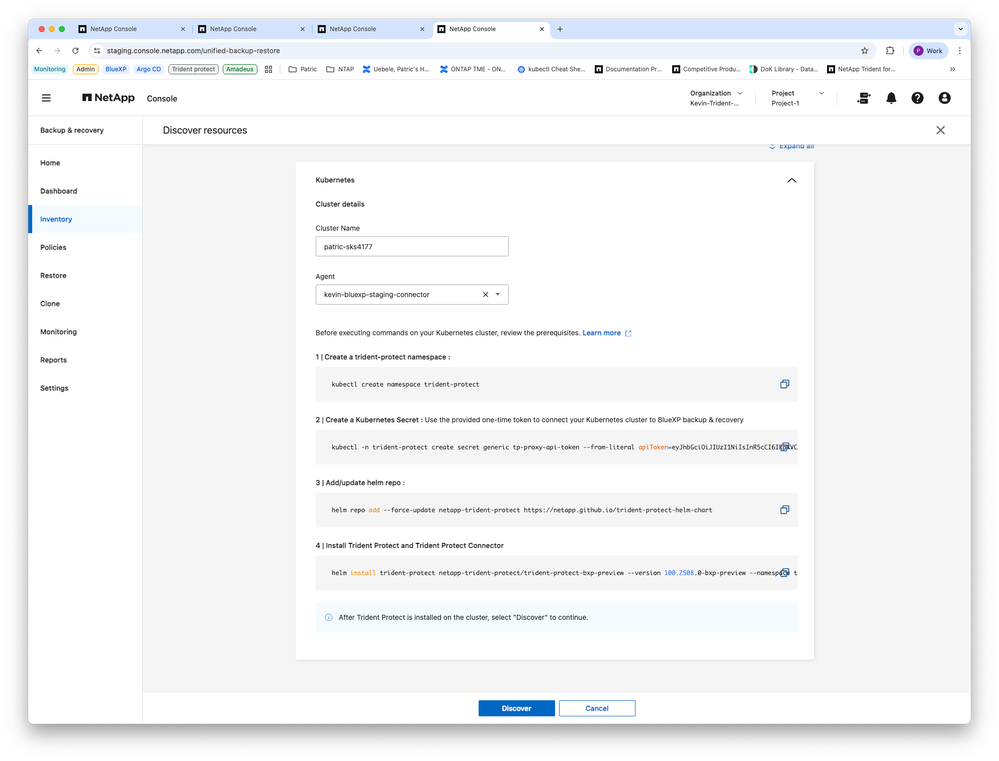Open the agents/connector icon in header

tap(863, 98)
